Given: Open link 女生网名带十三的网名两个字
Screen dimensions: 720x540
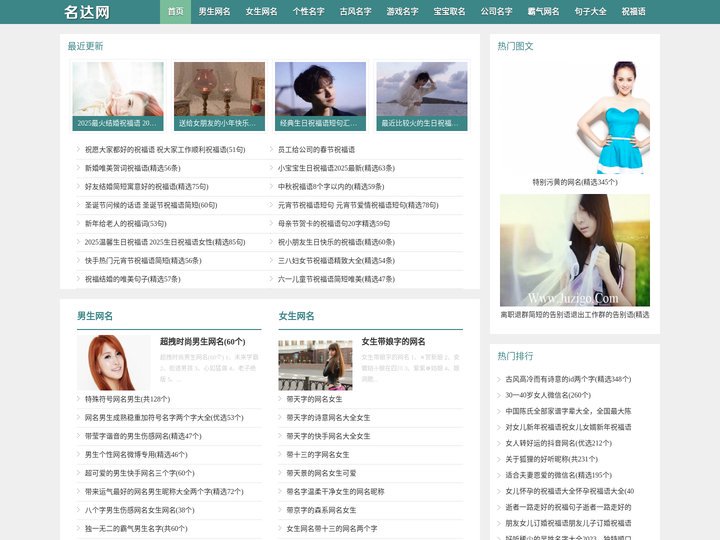Looking at the screenshot, I should pyautogui.click(x=332, y=529).
